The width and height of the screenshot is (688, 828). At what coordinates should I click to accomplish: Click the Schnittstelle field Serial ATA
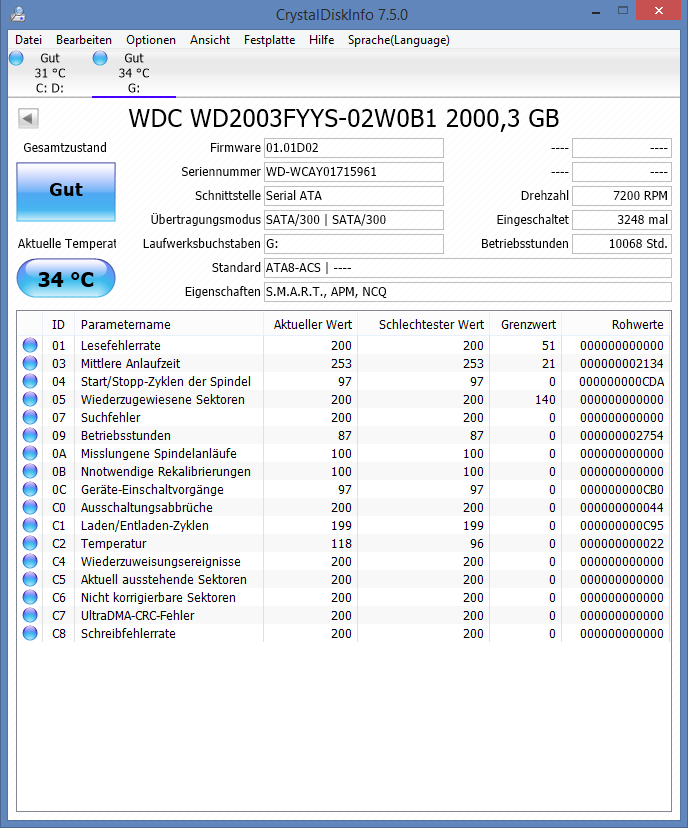354,196
